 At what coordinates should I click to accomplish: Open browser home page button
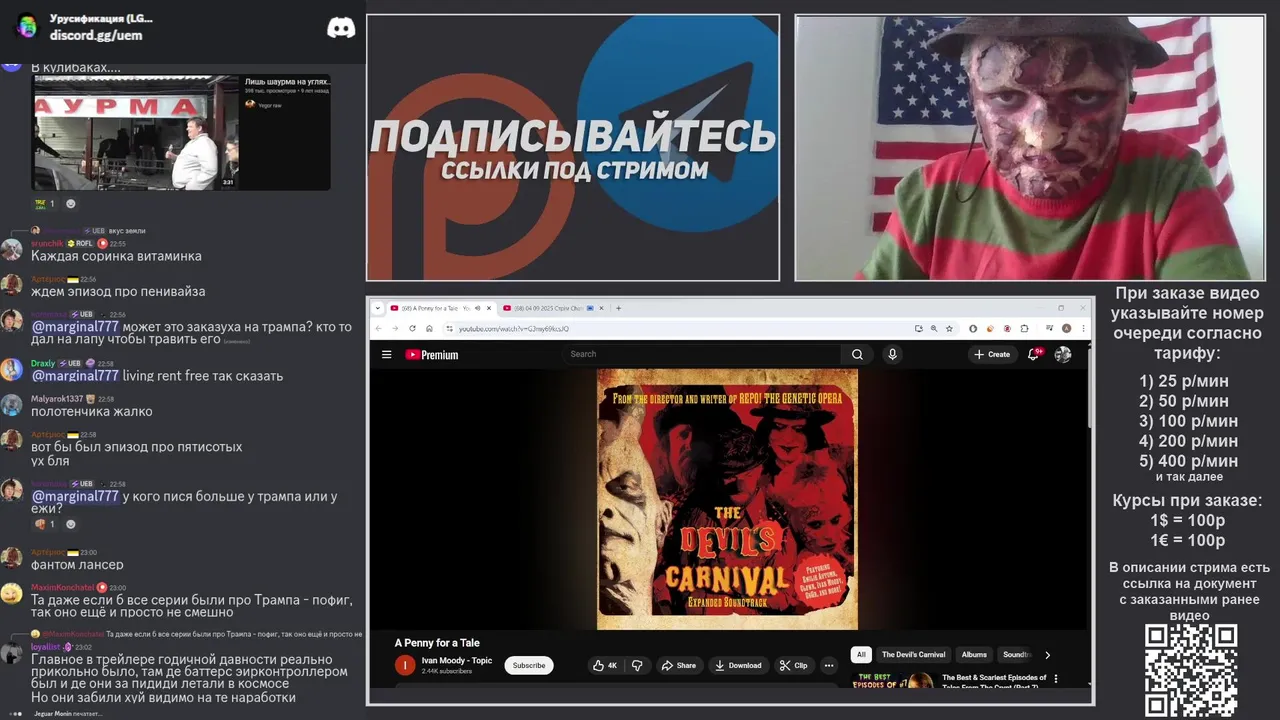[429, 328]
